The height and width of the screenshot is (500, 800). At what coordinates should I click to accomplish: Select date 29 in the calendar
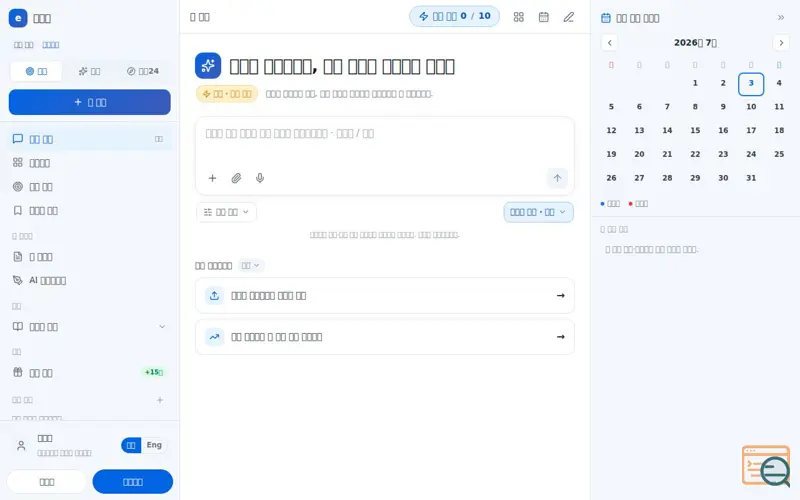[x=695, y=178]
